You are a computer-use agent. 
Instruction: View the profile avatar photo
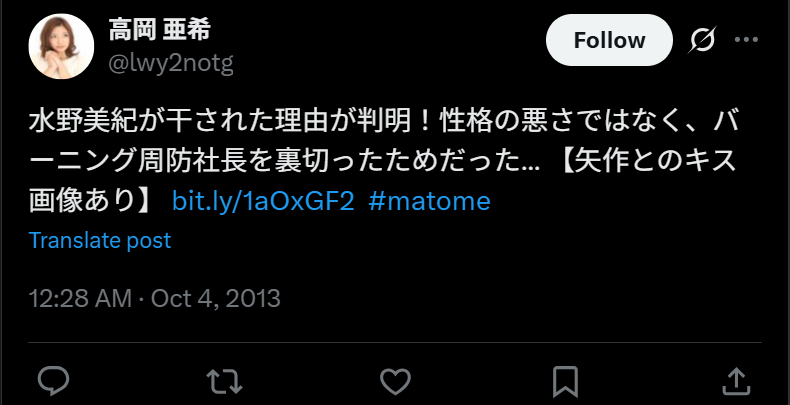pos(61,46)
